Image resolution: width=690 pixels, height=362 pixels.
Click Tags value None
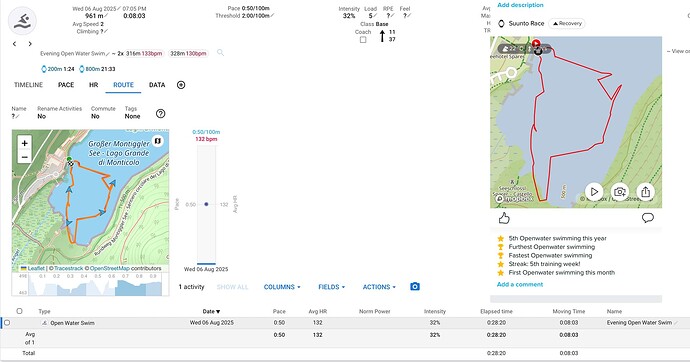tap(132, 117)
